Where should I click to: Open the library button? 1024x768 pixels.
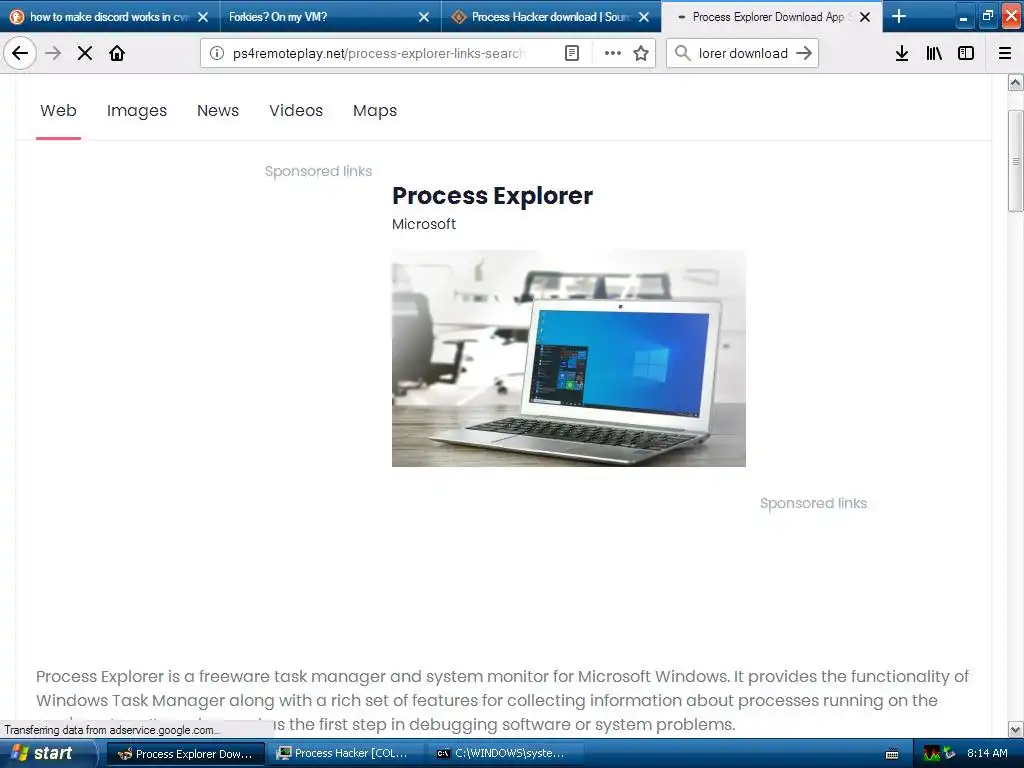click(934, 53)
